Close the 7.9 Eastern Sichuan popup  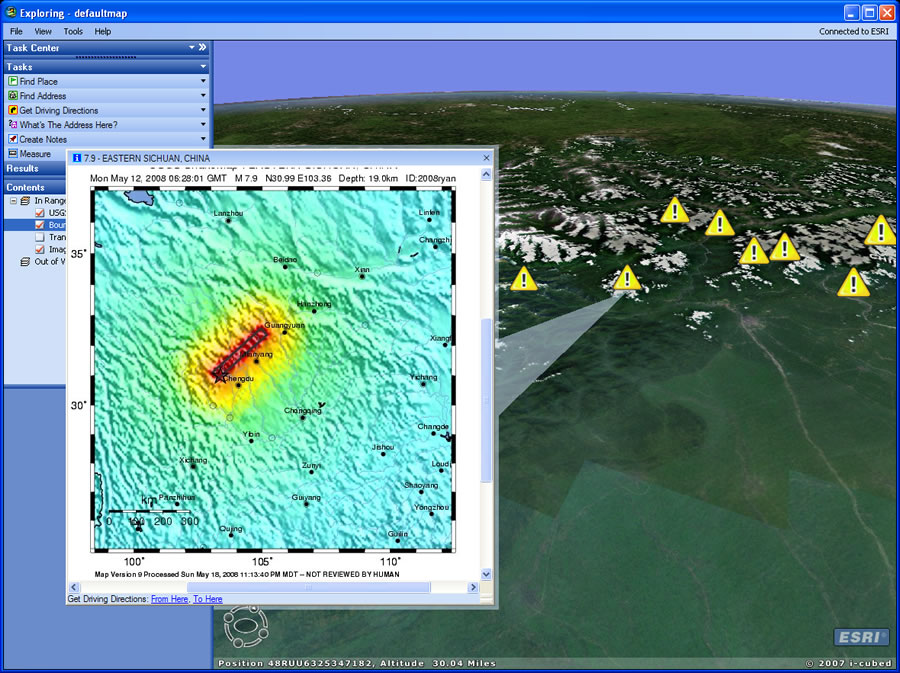[x=486, y=158]
